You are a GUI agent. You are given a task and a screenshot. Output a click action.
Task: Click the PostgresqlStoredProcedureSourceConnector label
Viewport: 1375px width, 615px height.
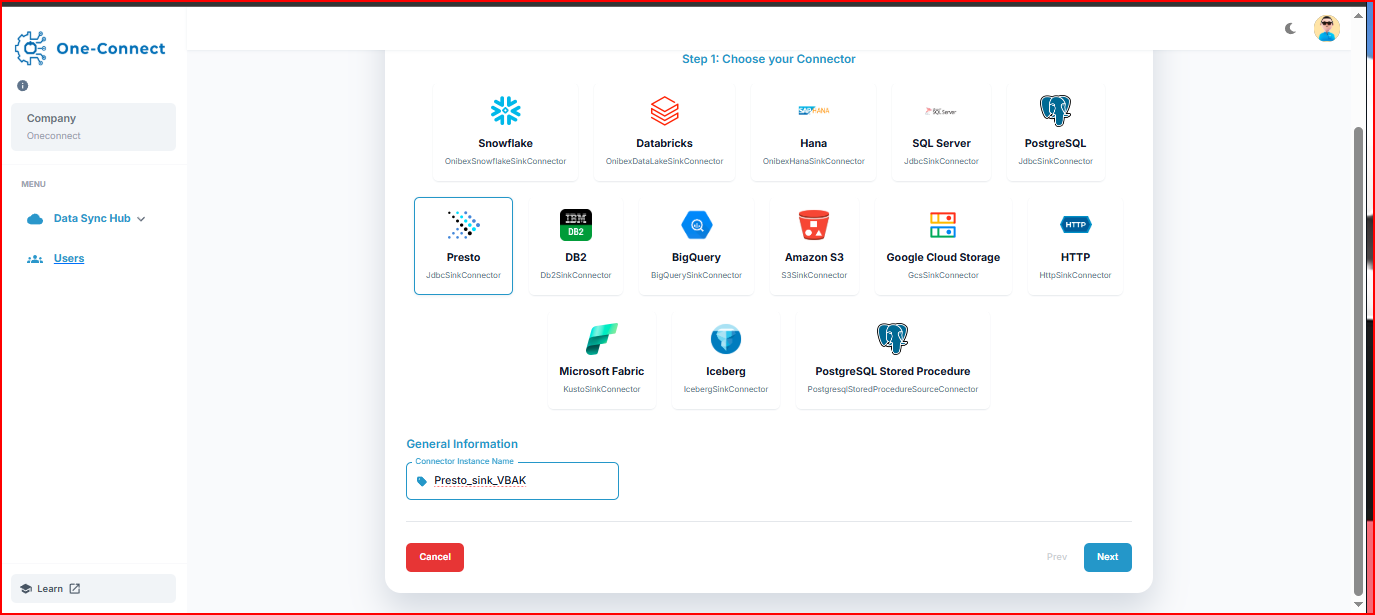click(x=892, y=389)
